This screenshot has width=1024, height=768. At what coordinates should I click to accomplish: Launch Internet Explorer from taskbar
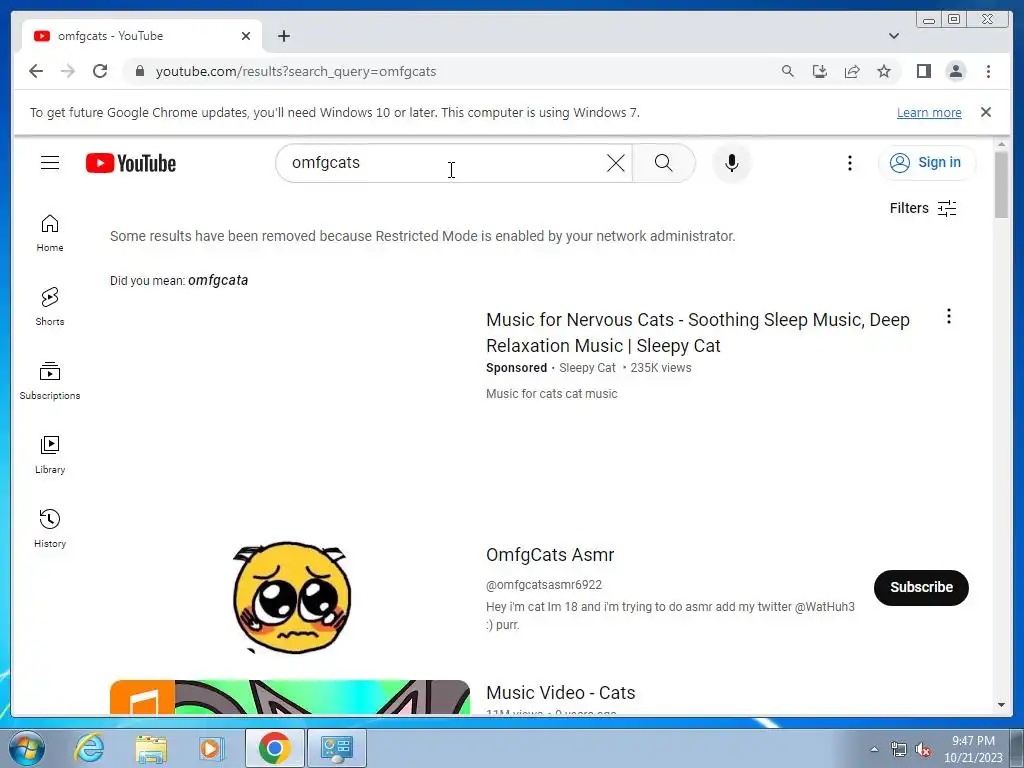89,748
